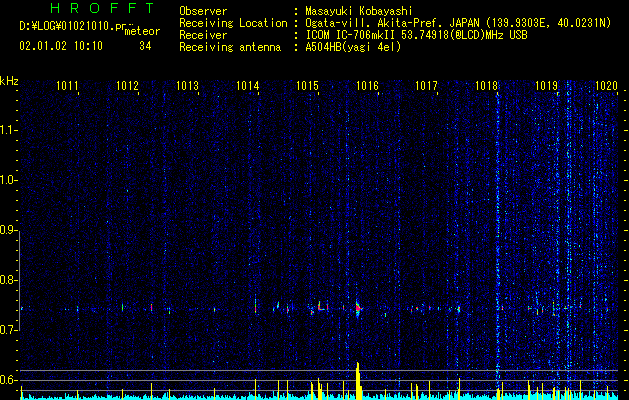Click the HROFFT title text
The width and height of the screenshot is (629, 400).
(103, 8)
